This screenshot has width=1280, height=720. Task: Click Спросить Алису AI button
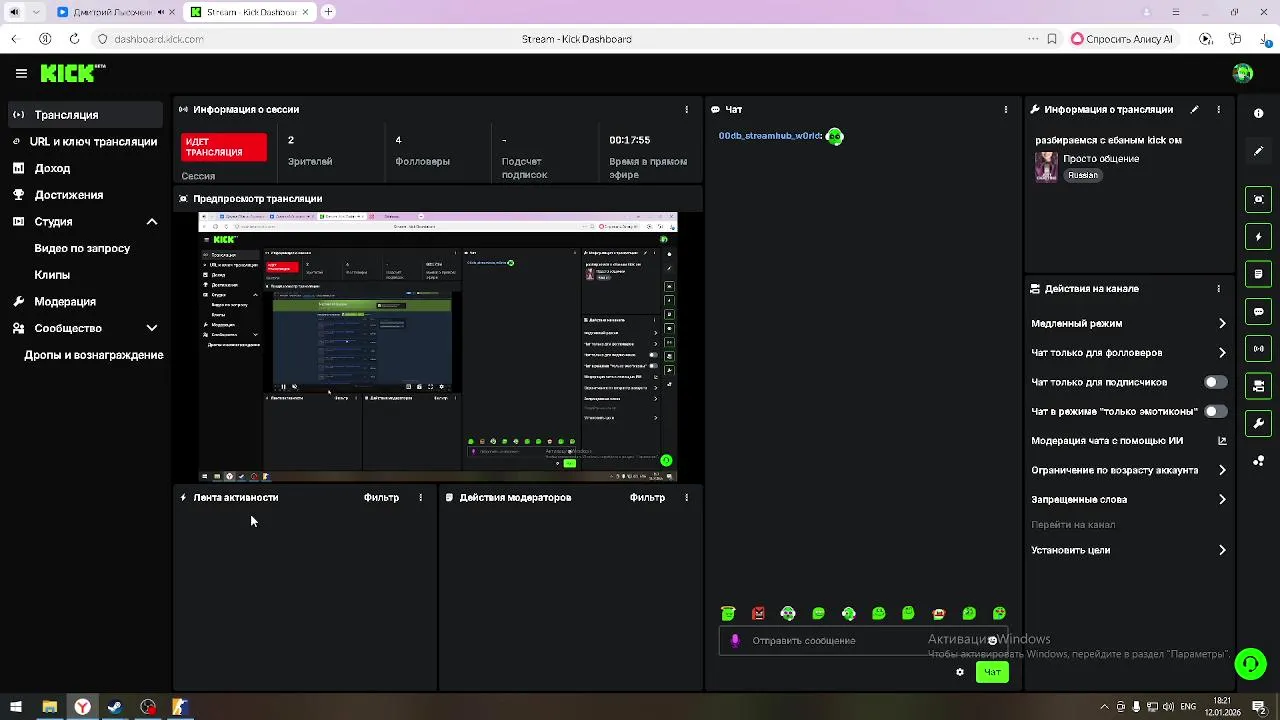[1122, 39]
